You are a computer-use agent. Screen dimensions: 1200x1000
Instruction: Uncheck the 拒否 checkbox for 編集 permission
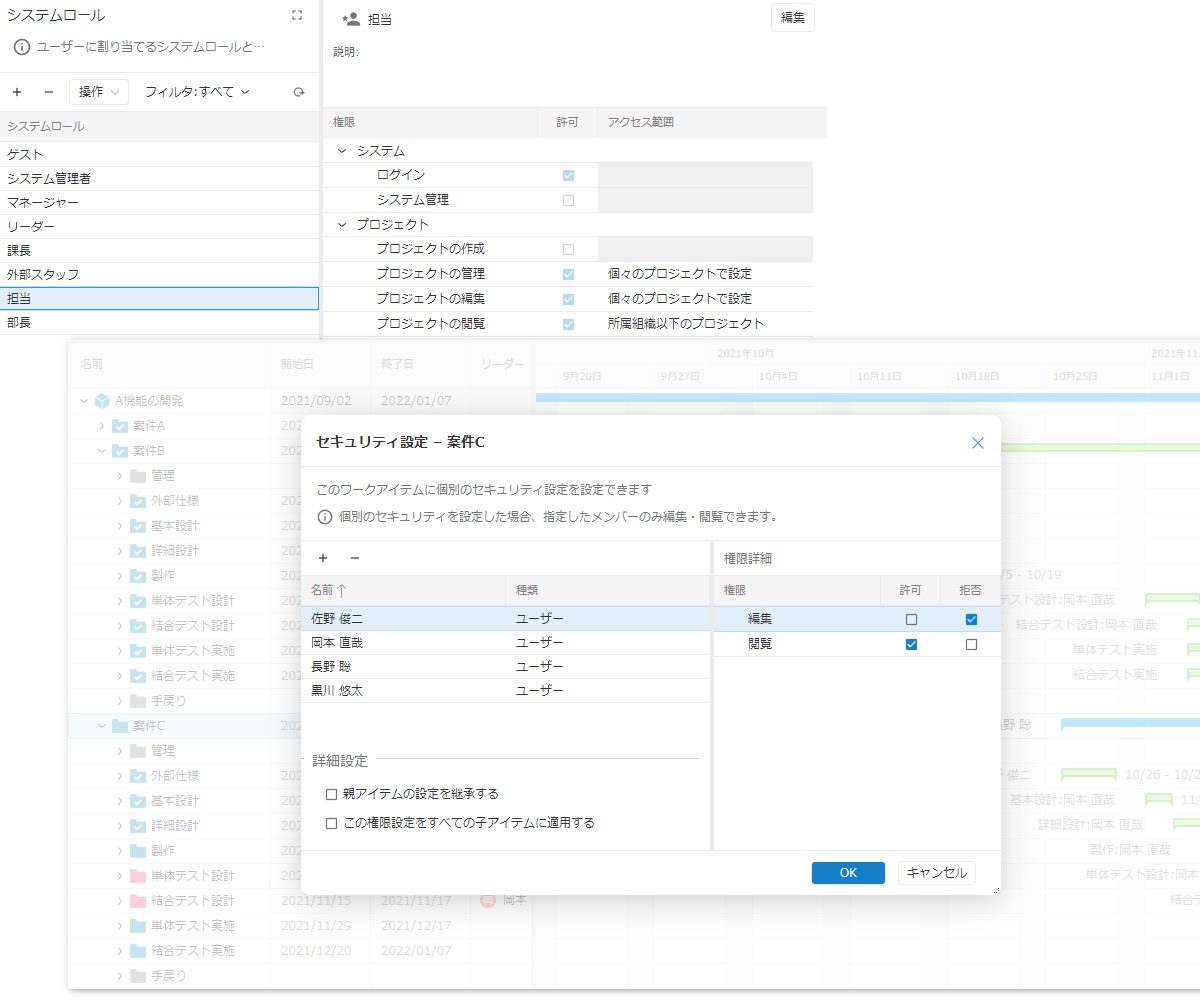pos(971,620)
